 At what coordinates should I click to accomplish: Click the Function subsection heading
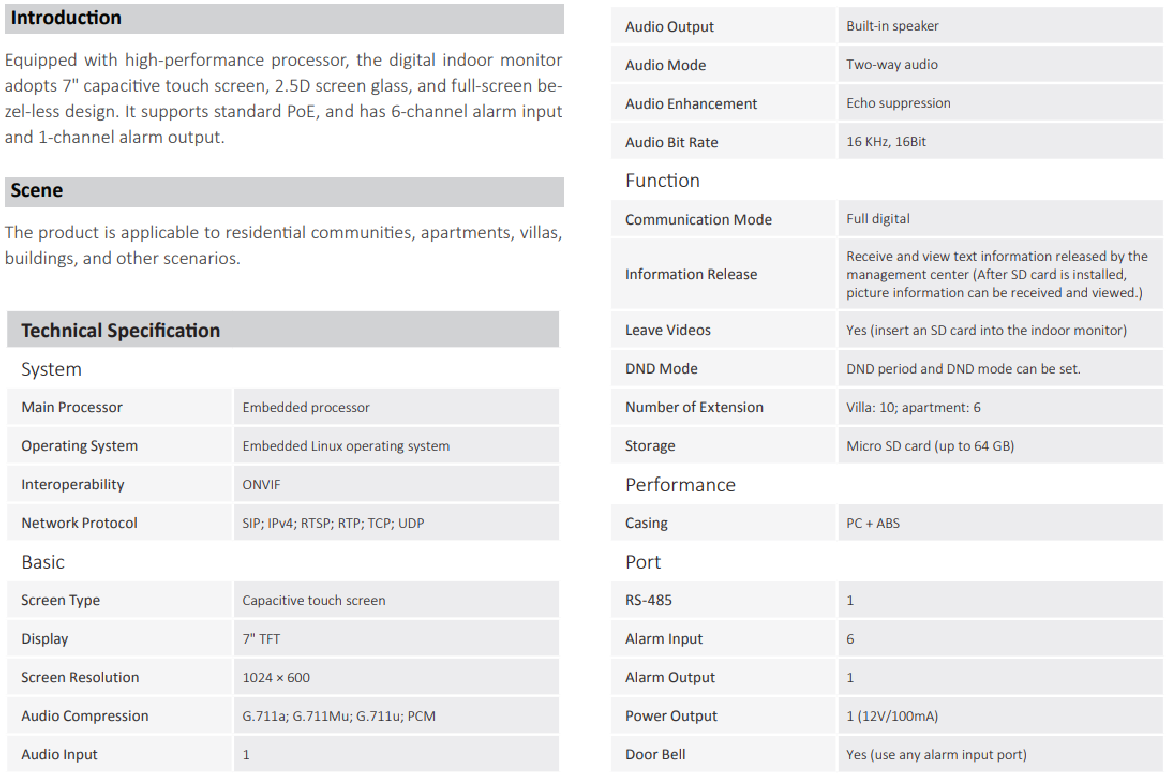click(x=662, y=181)
